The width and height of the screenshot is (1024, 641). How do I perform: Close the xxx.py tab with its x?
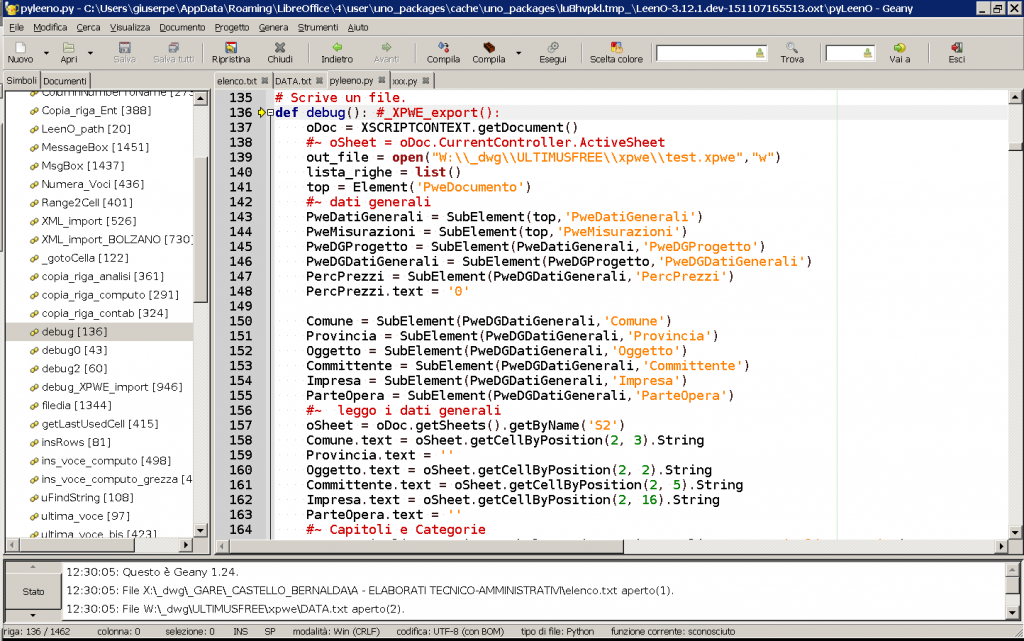[426, 81]
